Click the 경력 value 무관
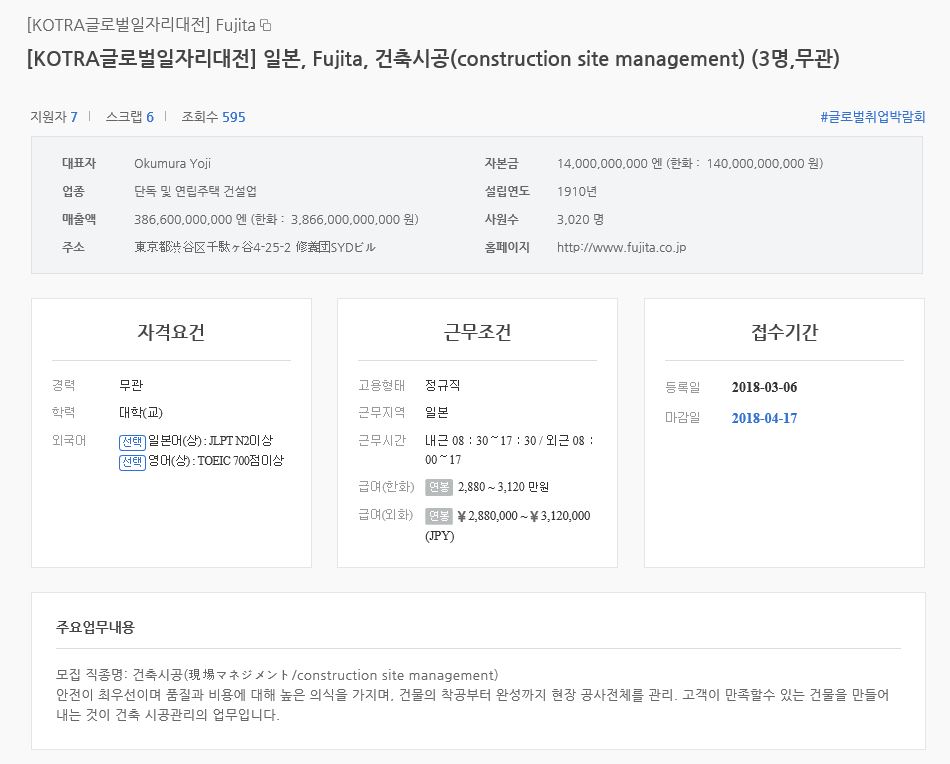Image resolution: width=950 pixels, height=764 pixels. [131, 385]
